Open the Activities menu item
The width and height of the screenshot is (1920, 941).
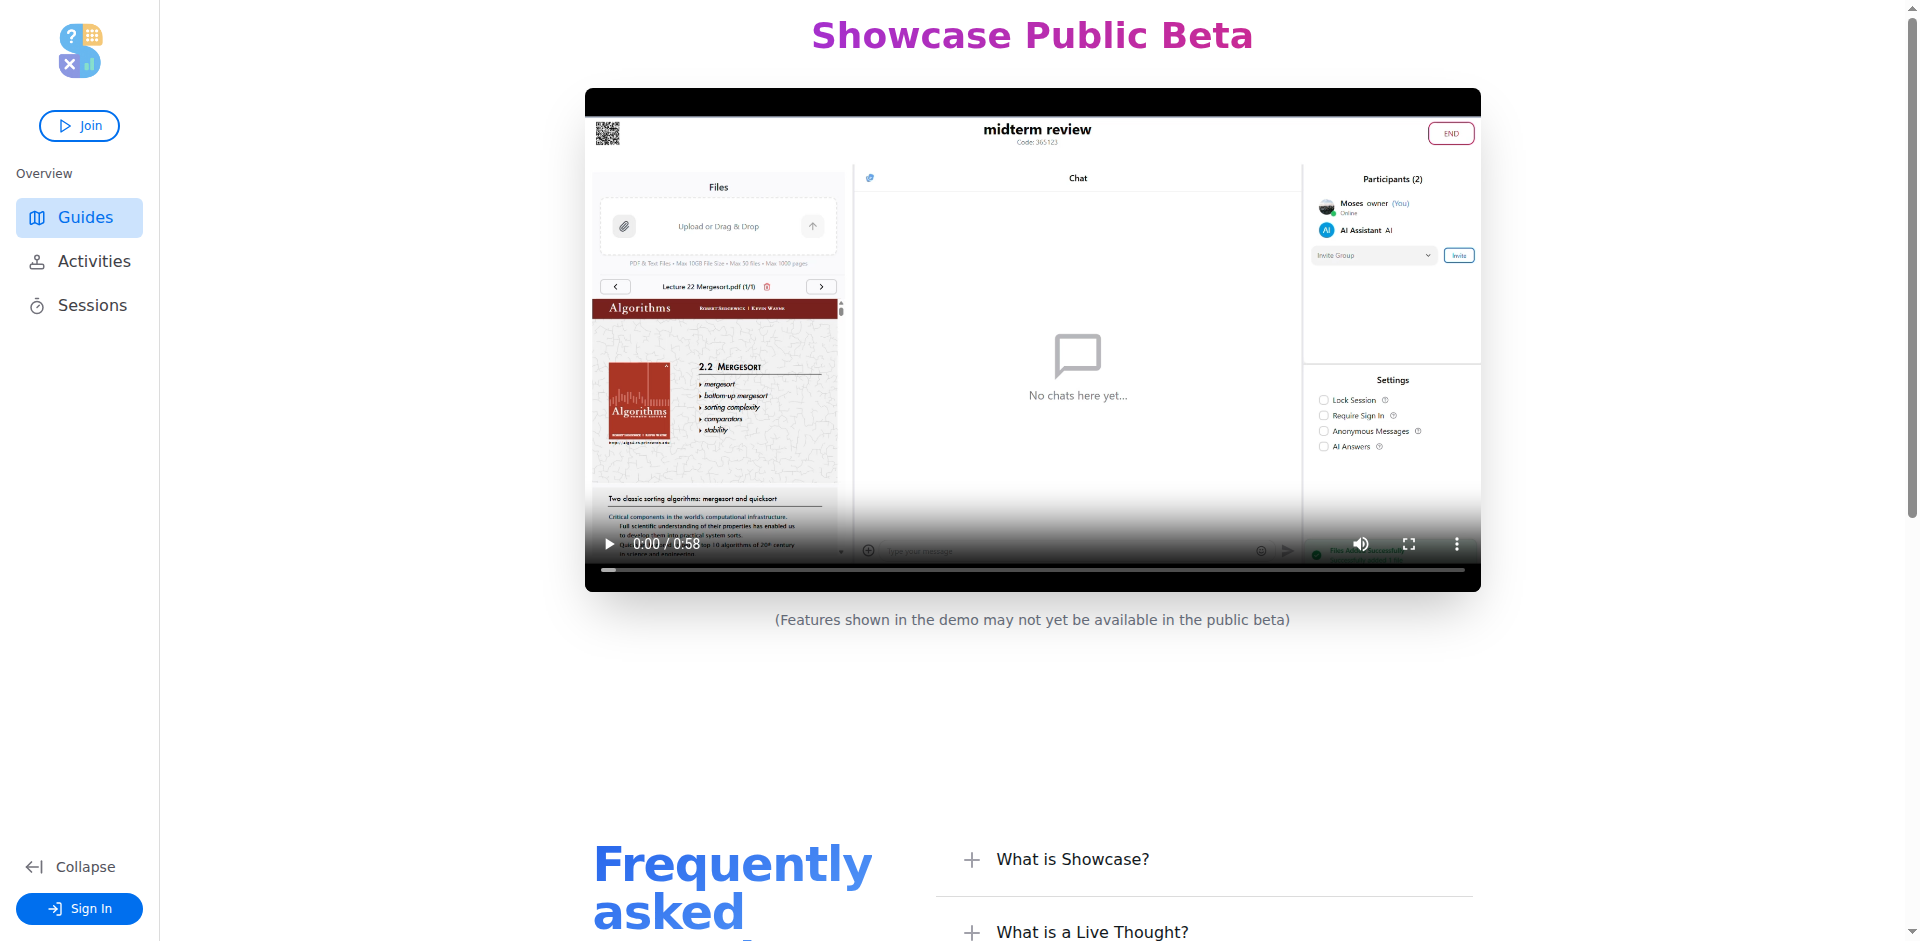79,262
